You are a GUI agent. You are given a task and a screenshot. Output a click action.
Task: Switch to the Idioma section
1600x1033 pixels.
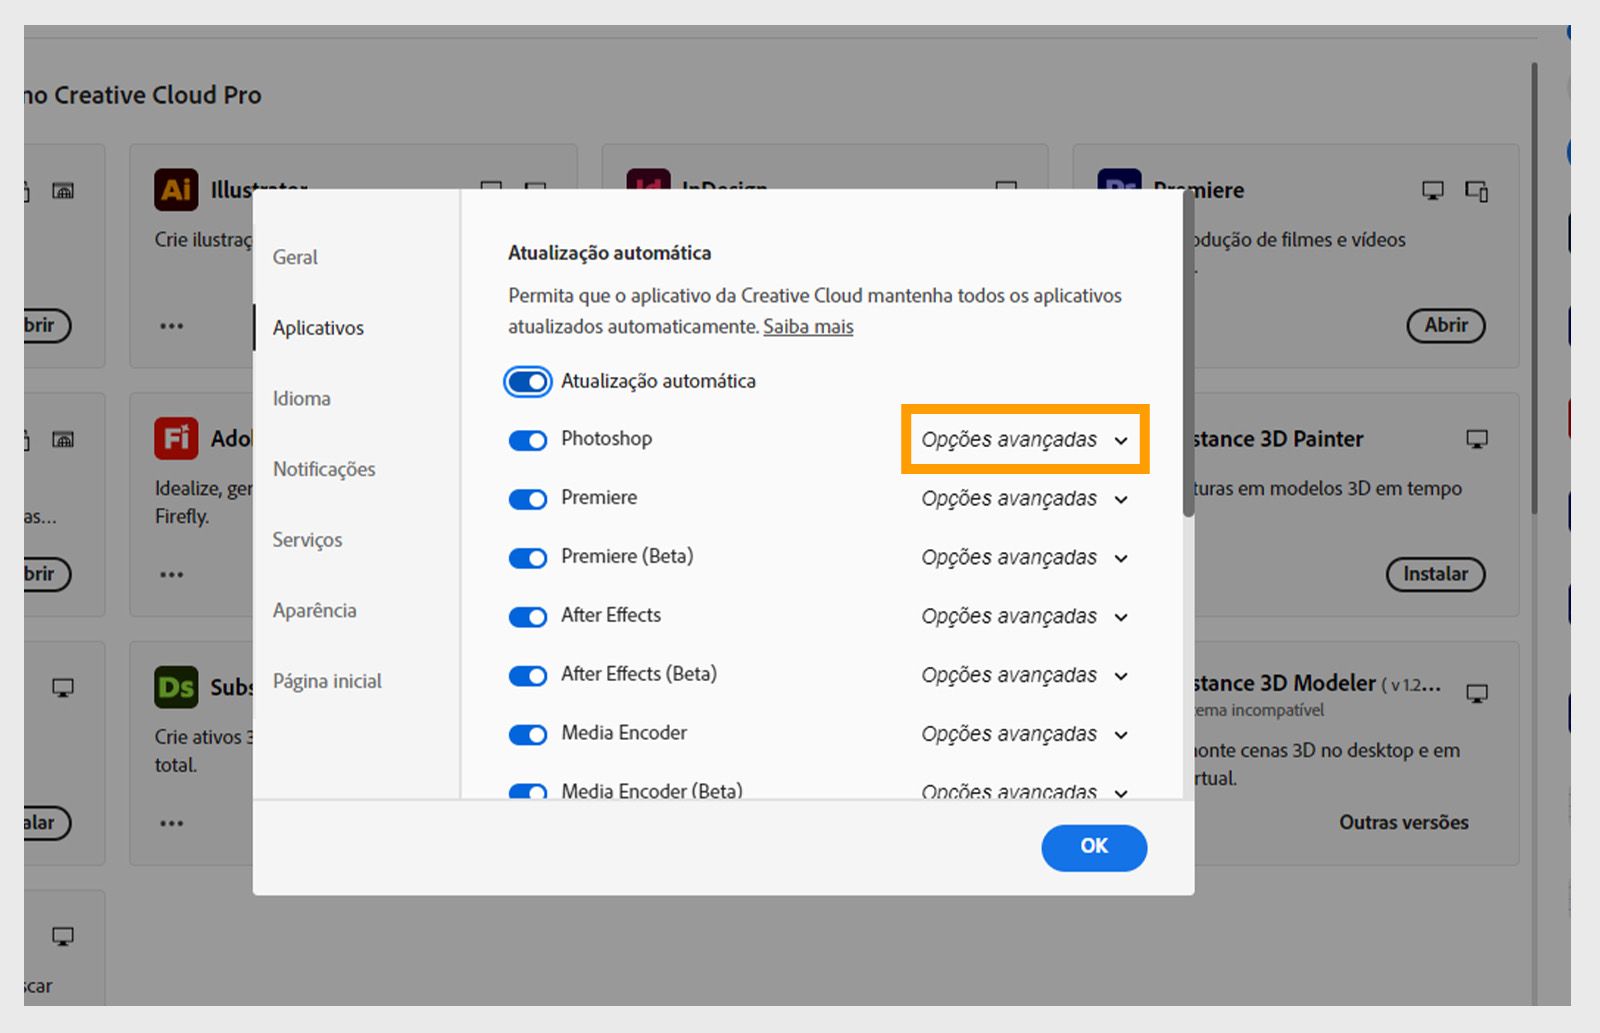[301, 398]
